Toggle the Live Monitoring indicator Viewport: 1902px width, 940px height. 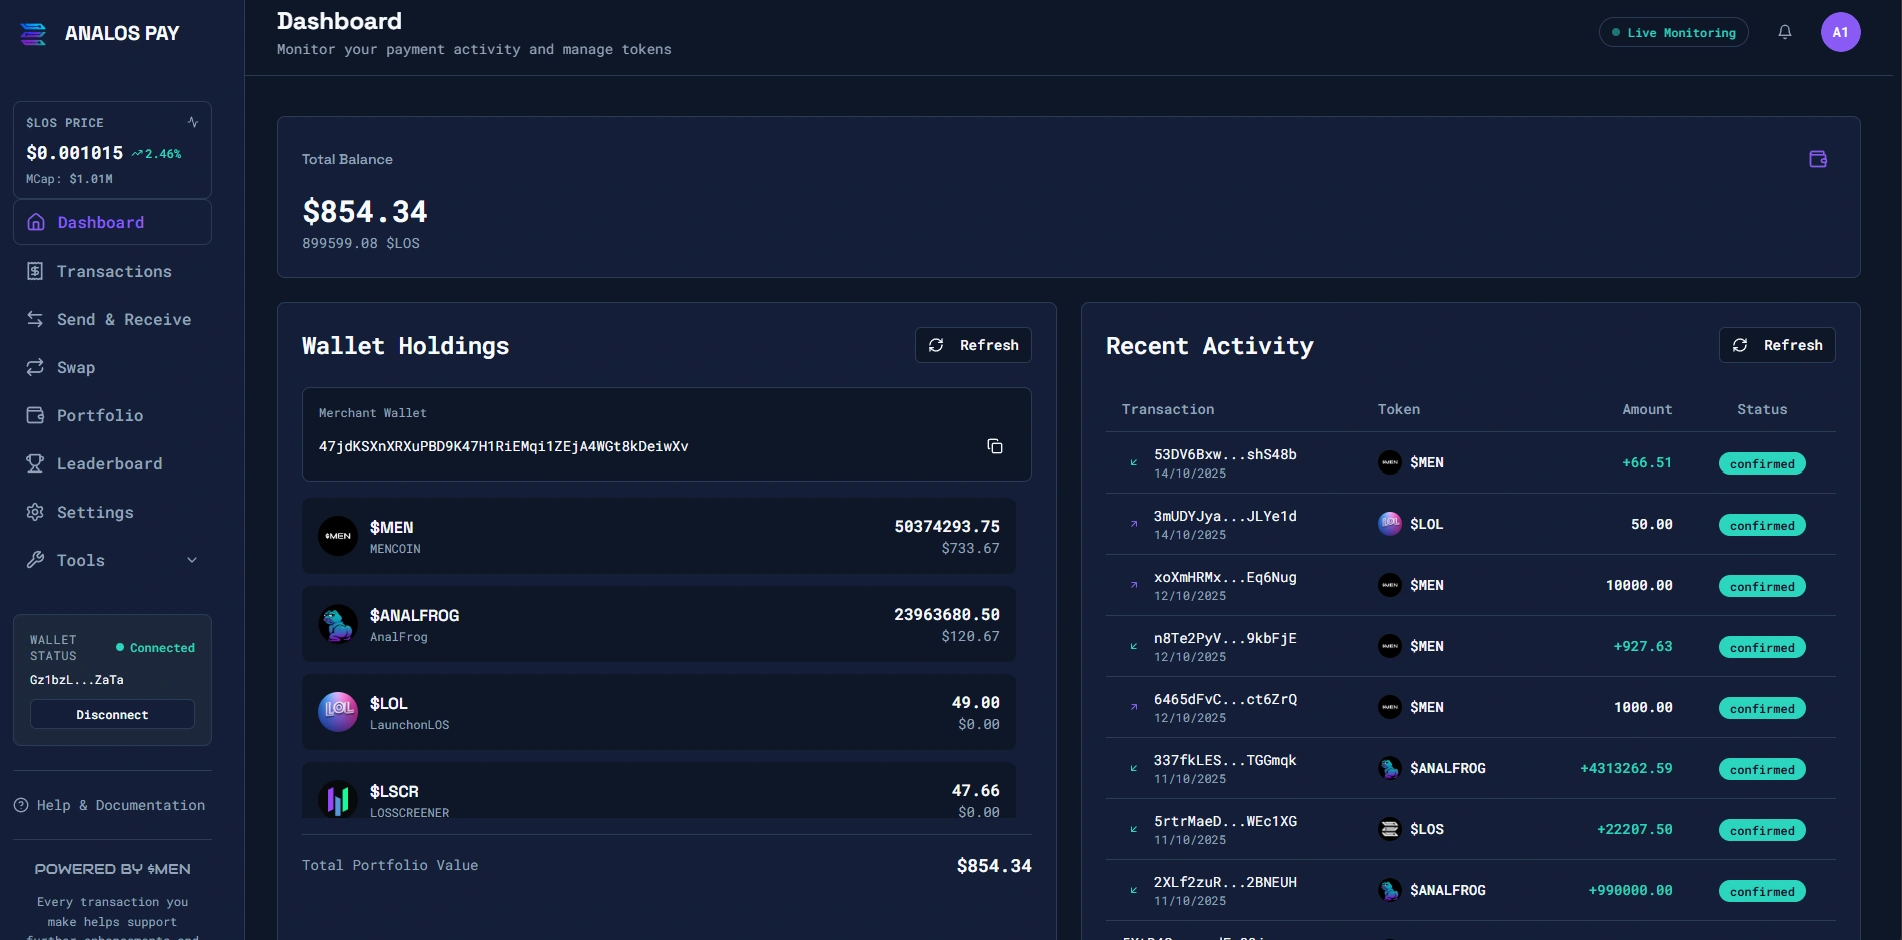tap(1673, 32)
